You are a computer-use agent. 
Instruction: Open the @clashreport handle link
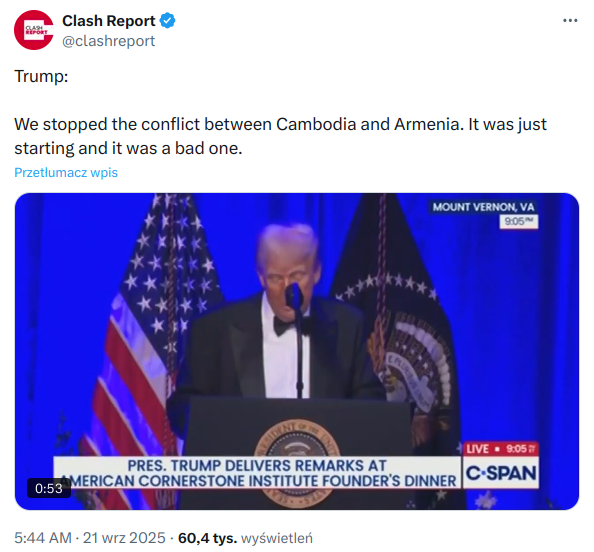point(108,41)
